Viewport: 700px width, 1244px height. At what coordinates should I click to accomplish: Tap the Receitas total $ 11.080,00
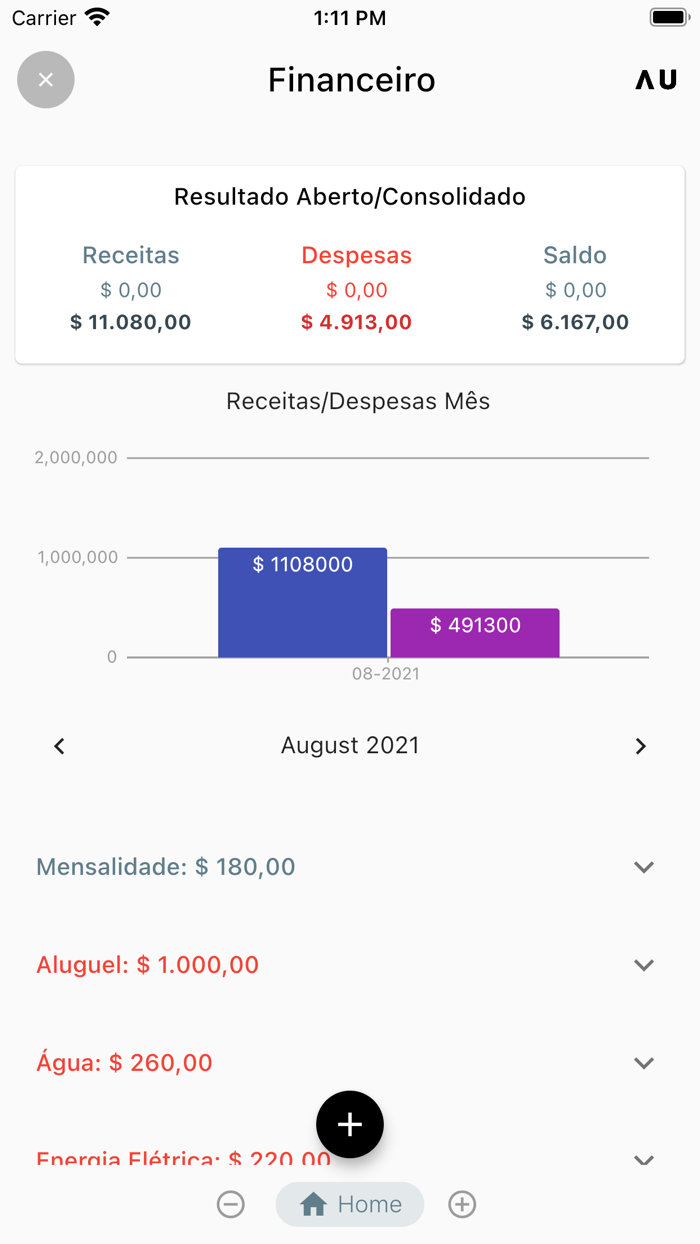pos(131,322)
